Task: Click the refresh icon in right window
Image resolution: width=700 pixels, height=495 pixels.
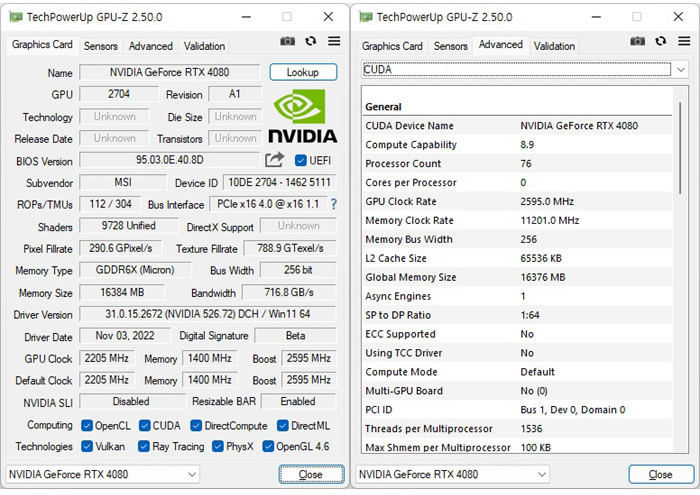Action: [661, 42]
